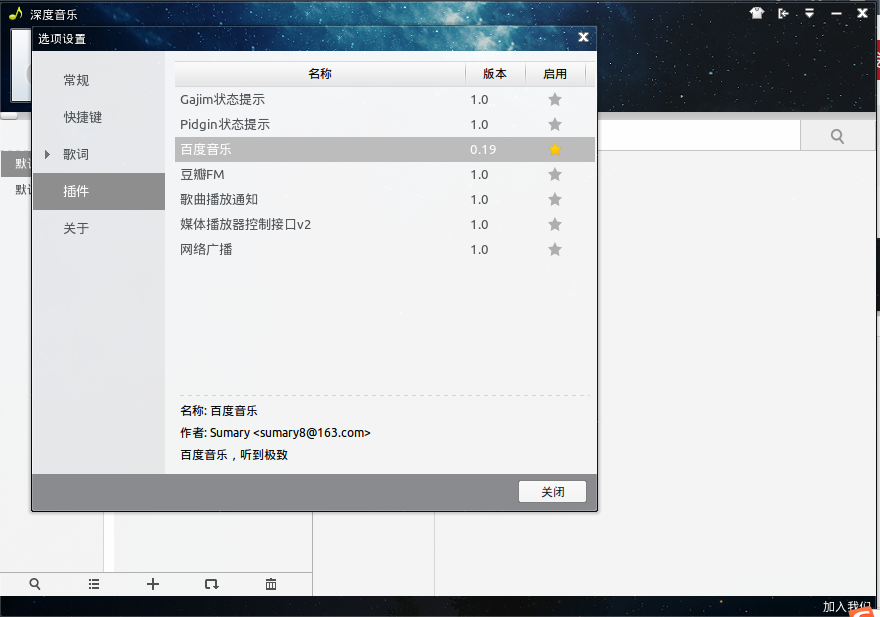The image size is (880, 617).
Task: Sort plugins by 版本 column header
Action: [x=495, y=74]
